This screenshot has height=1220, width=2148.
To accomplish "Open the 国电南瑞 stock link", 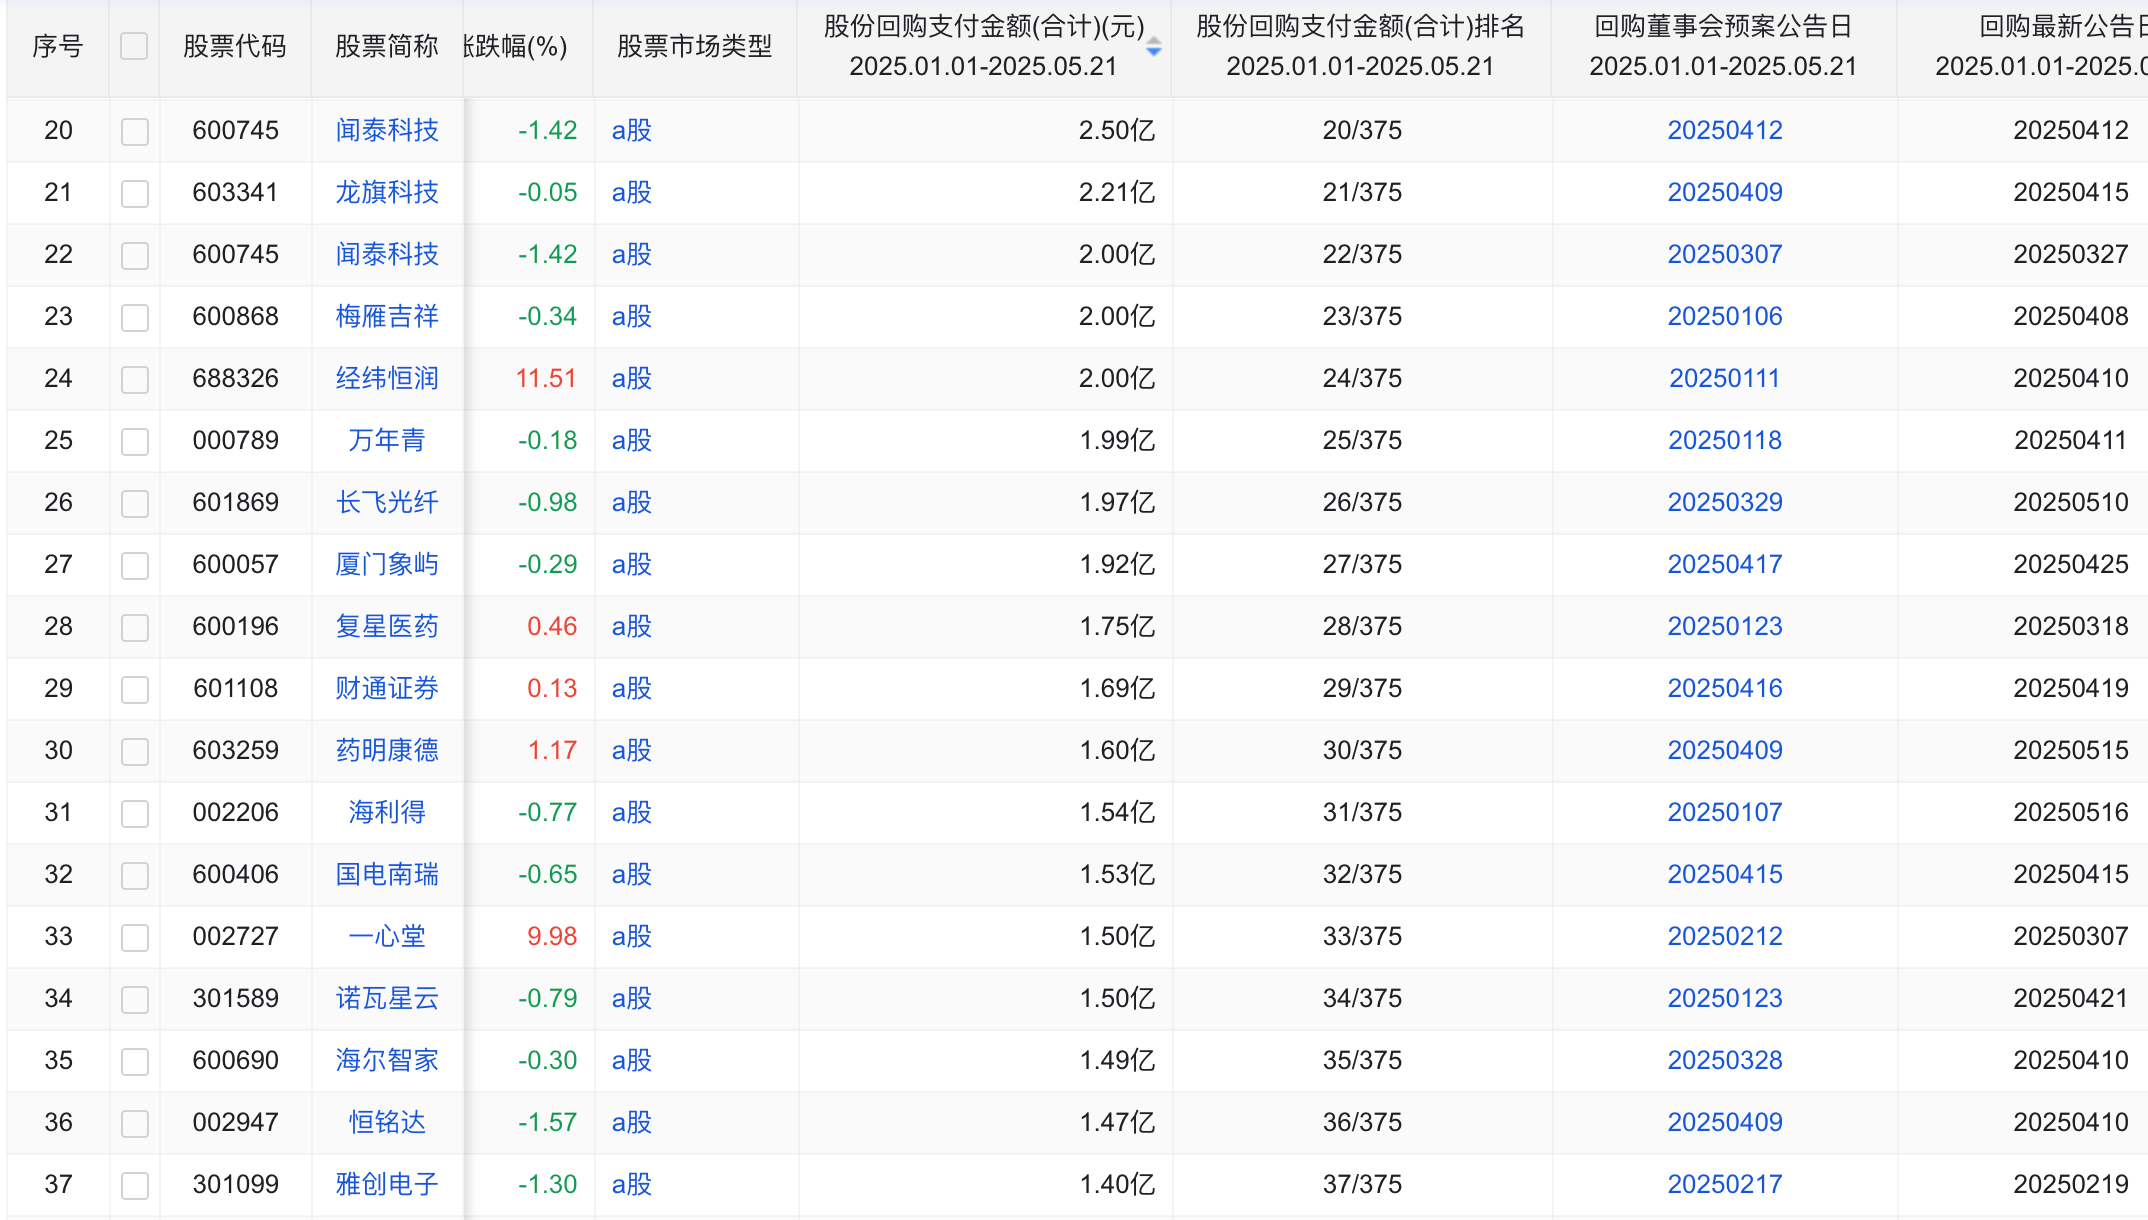I will click(x=387, y=874).
